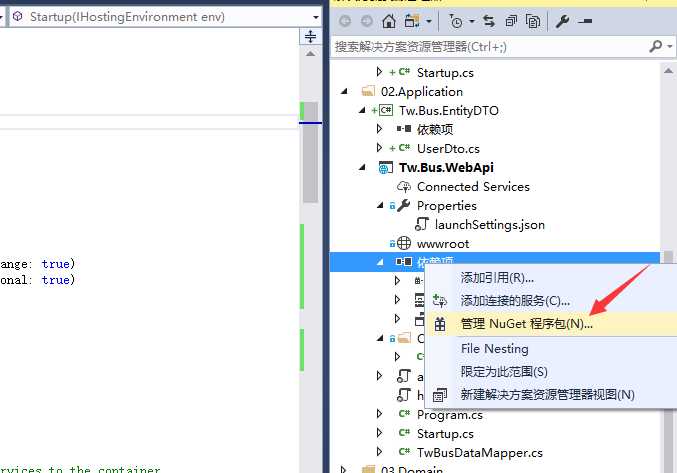The height and width of the screenshot is (473, 677).
Task: Select the TwBusDataMapper.cs file
Action: (480, 453)
